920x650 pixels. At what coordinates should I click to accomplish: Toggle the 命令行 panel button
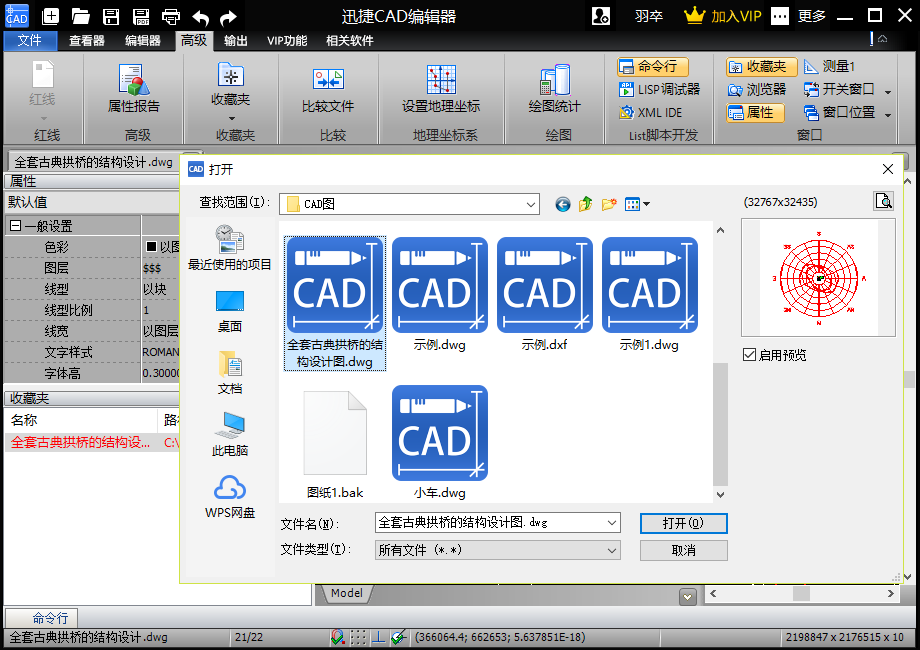[652, 66]
